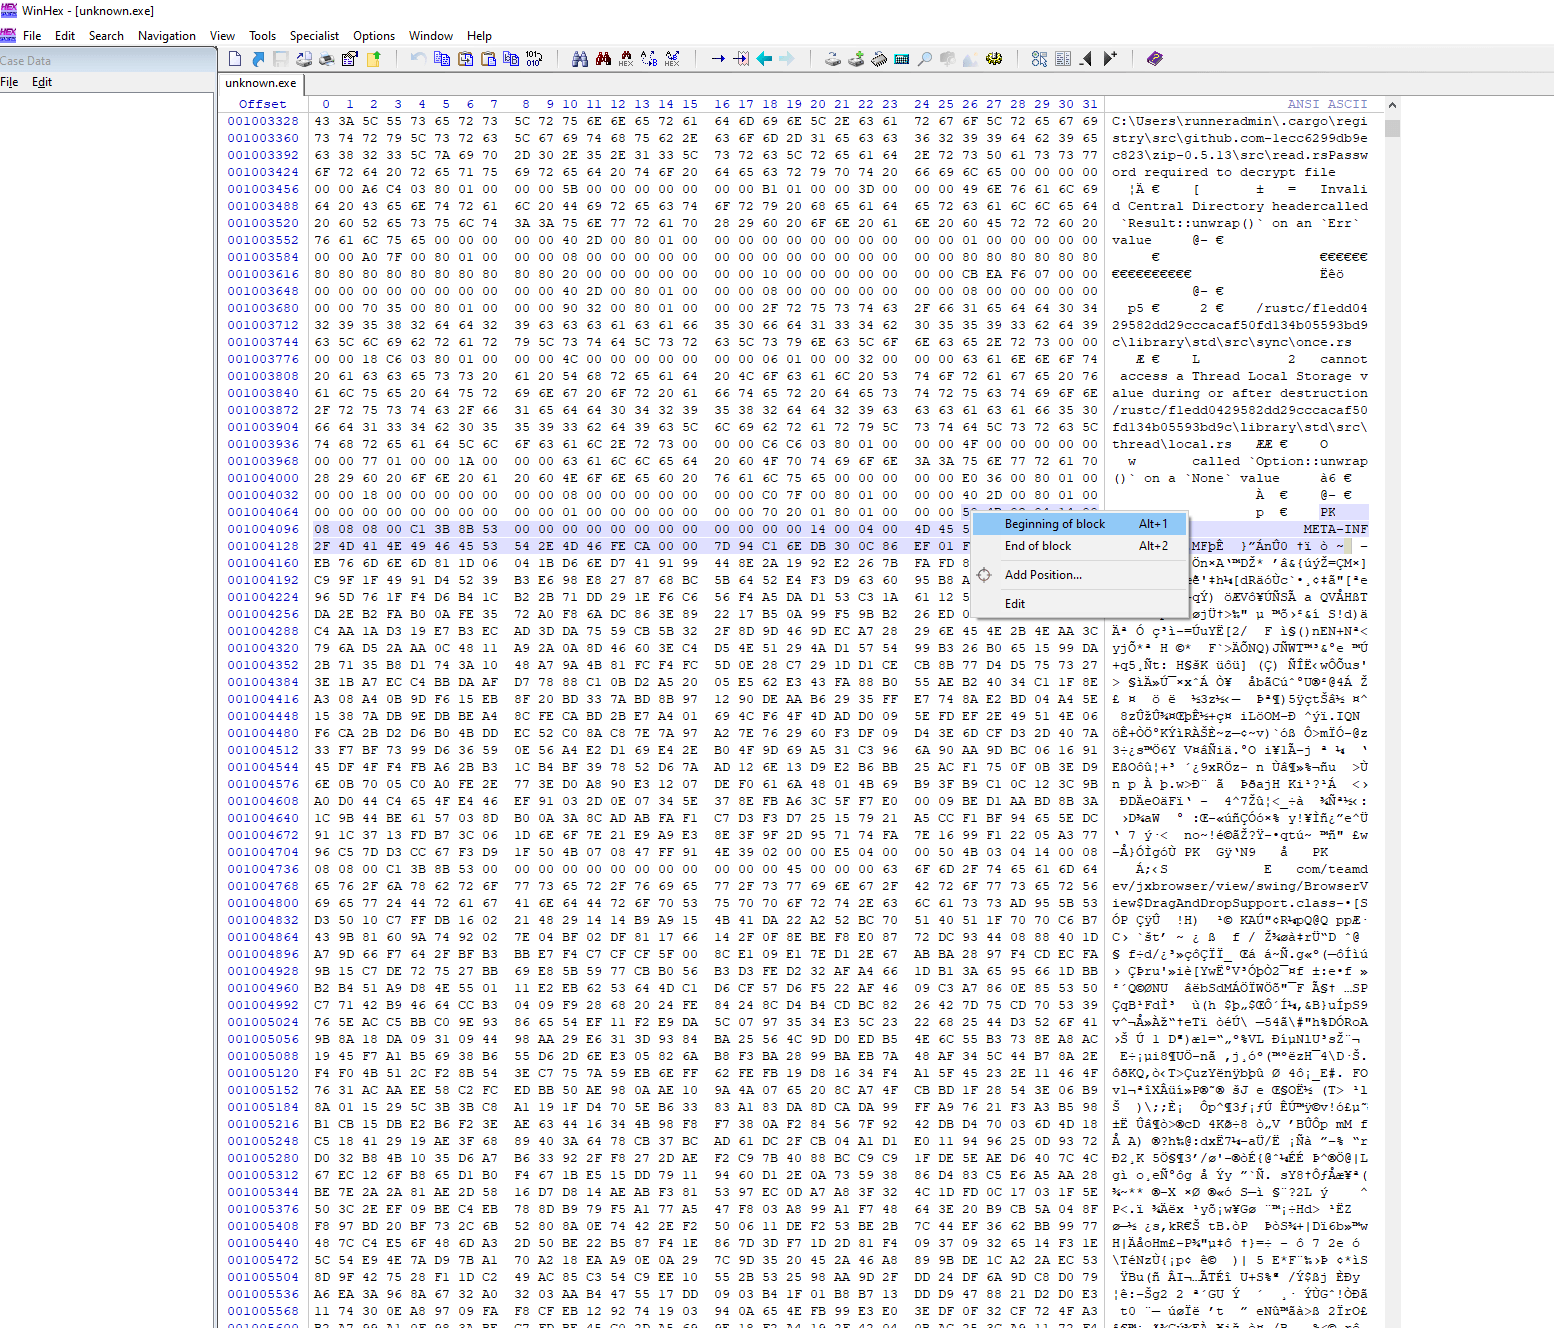1554x1328 pixels.
Task: Open Find Hex Values red binoculars icon
Action: [603, 59]
